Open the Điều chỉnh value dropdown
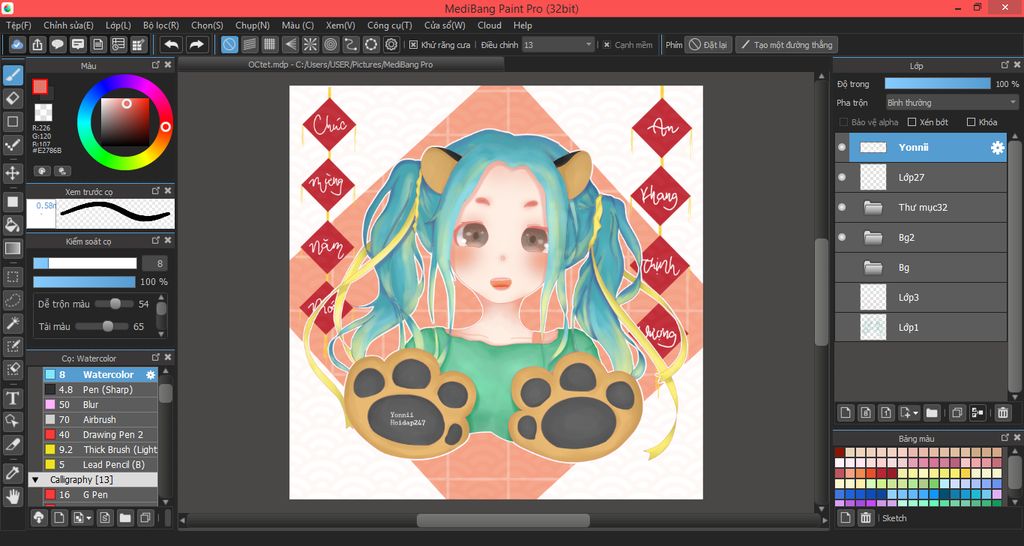 [558, 45]
